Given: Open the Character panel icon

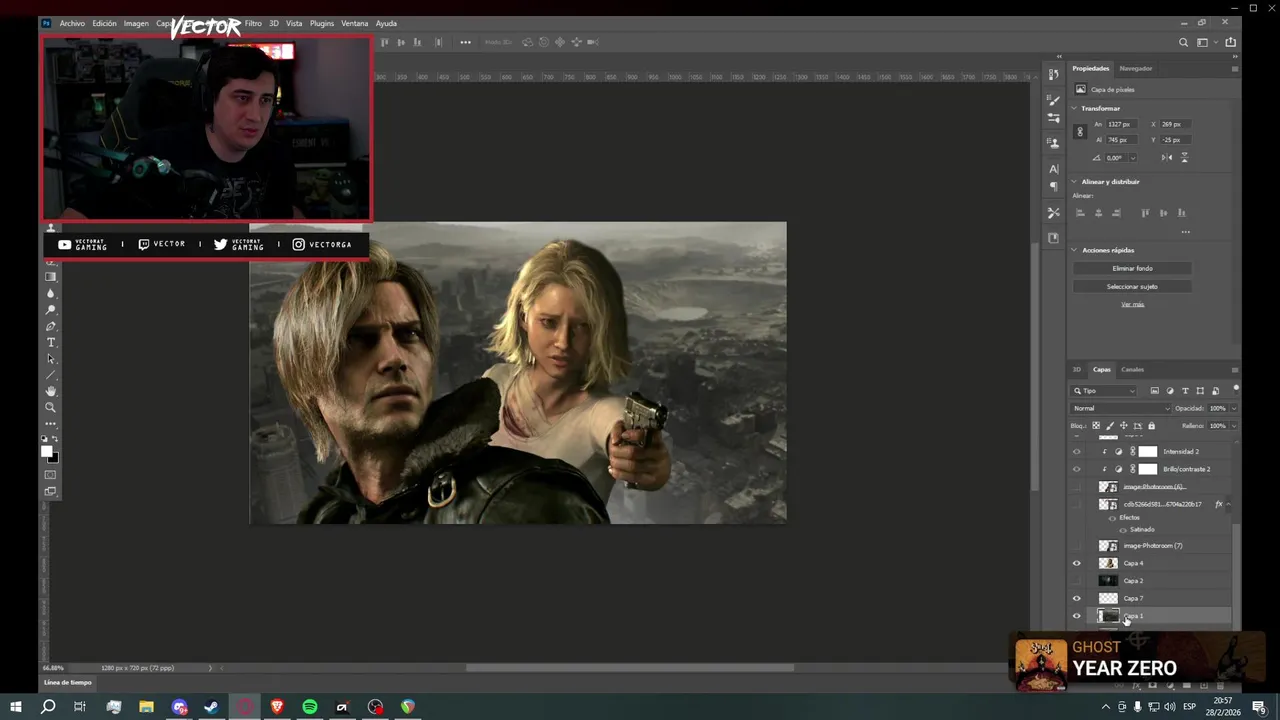Looking at the screenshot, I should click(1053, 169).
